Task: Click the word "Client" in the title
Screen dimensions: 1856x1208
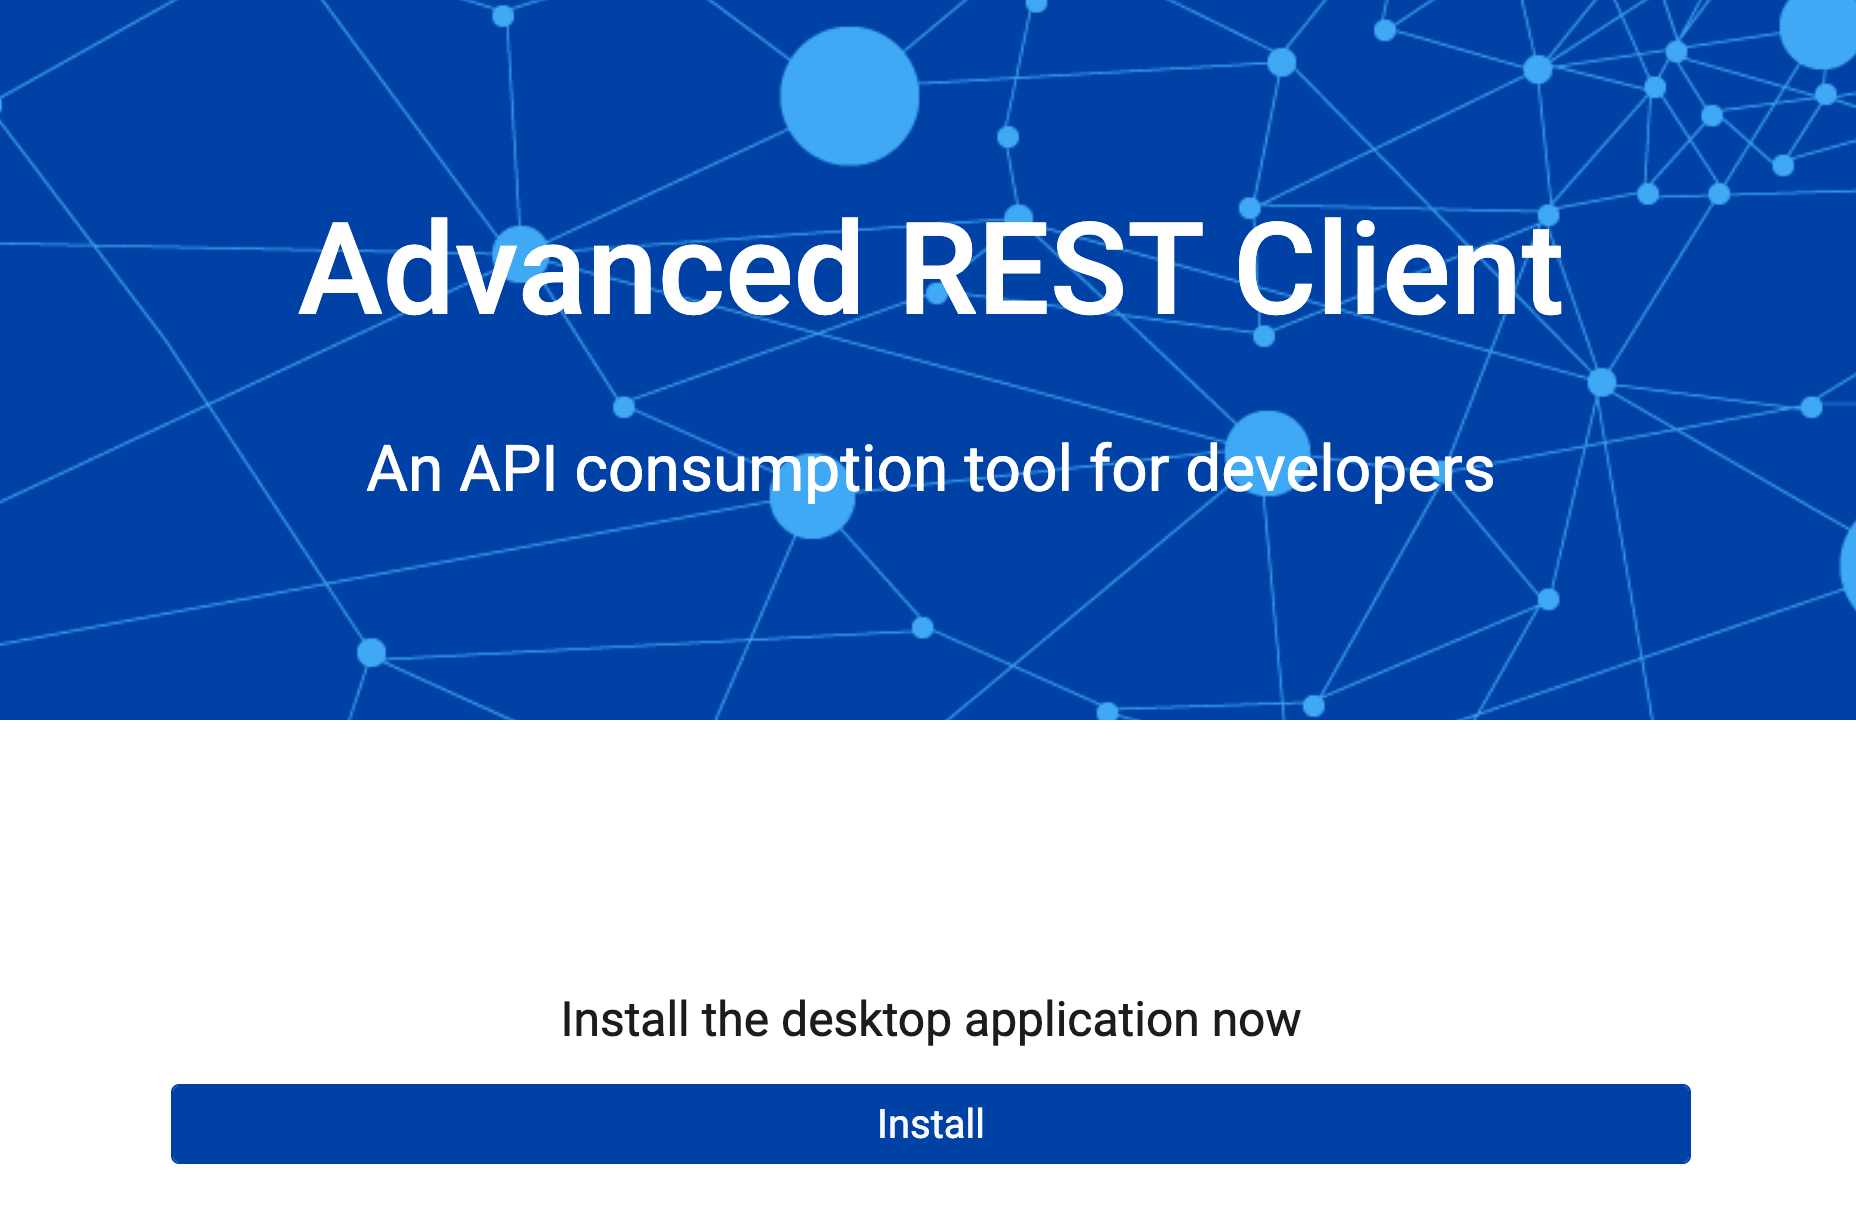Action: click(1398, 270)
